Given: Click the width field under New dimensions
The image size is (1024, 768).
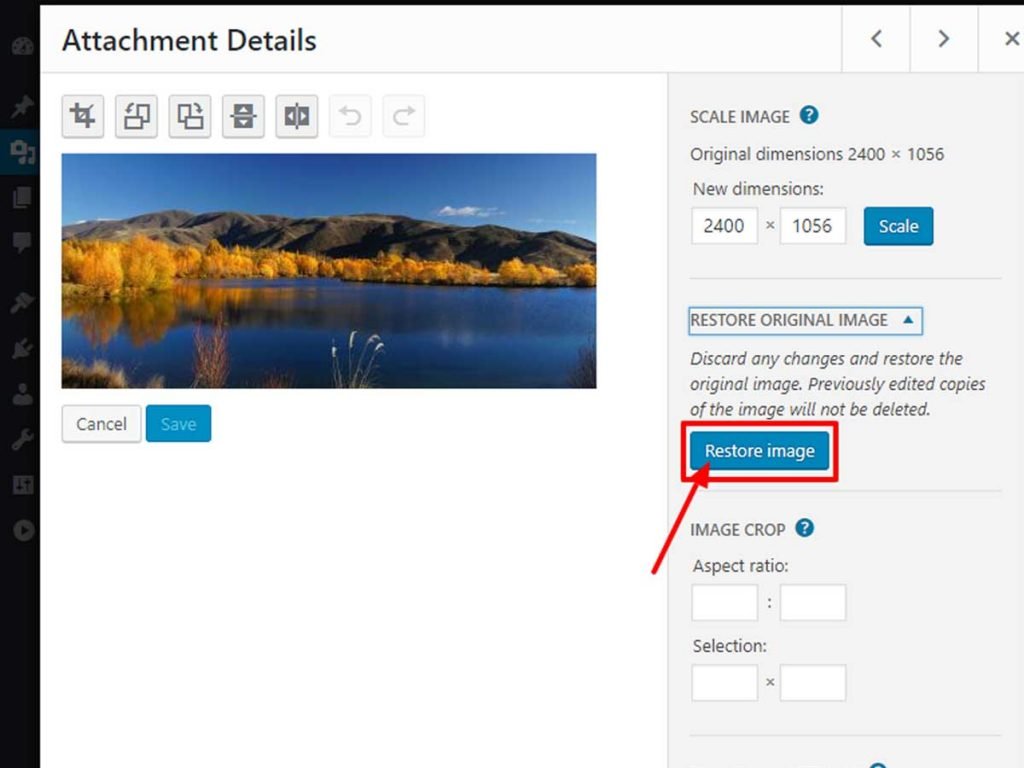Looking at the screenshot, I should tap(723, 226).
